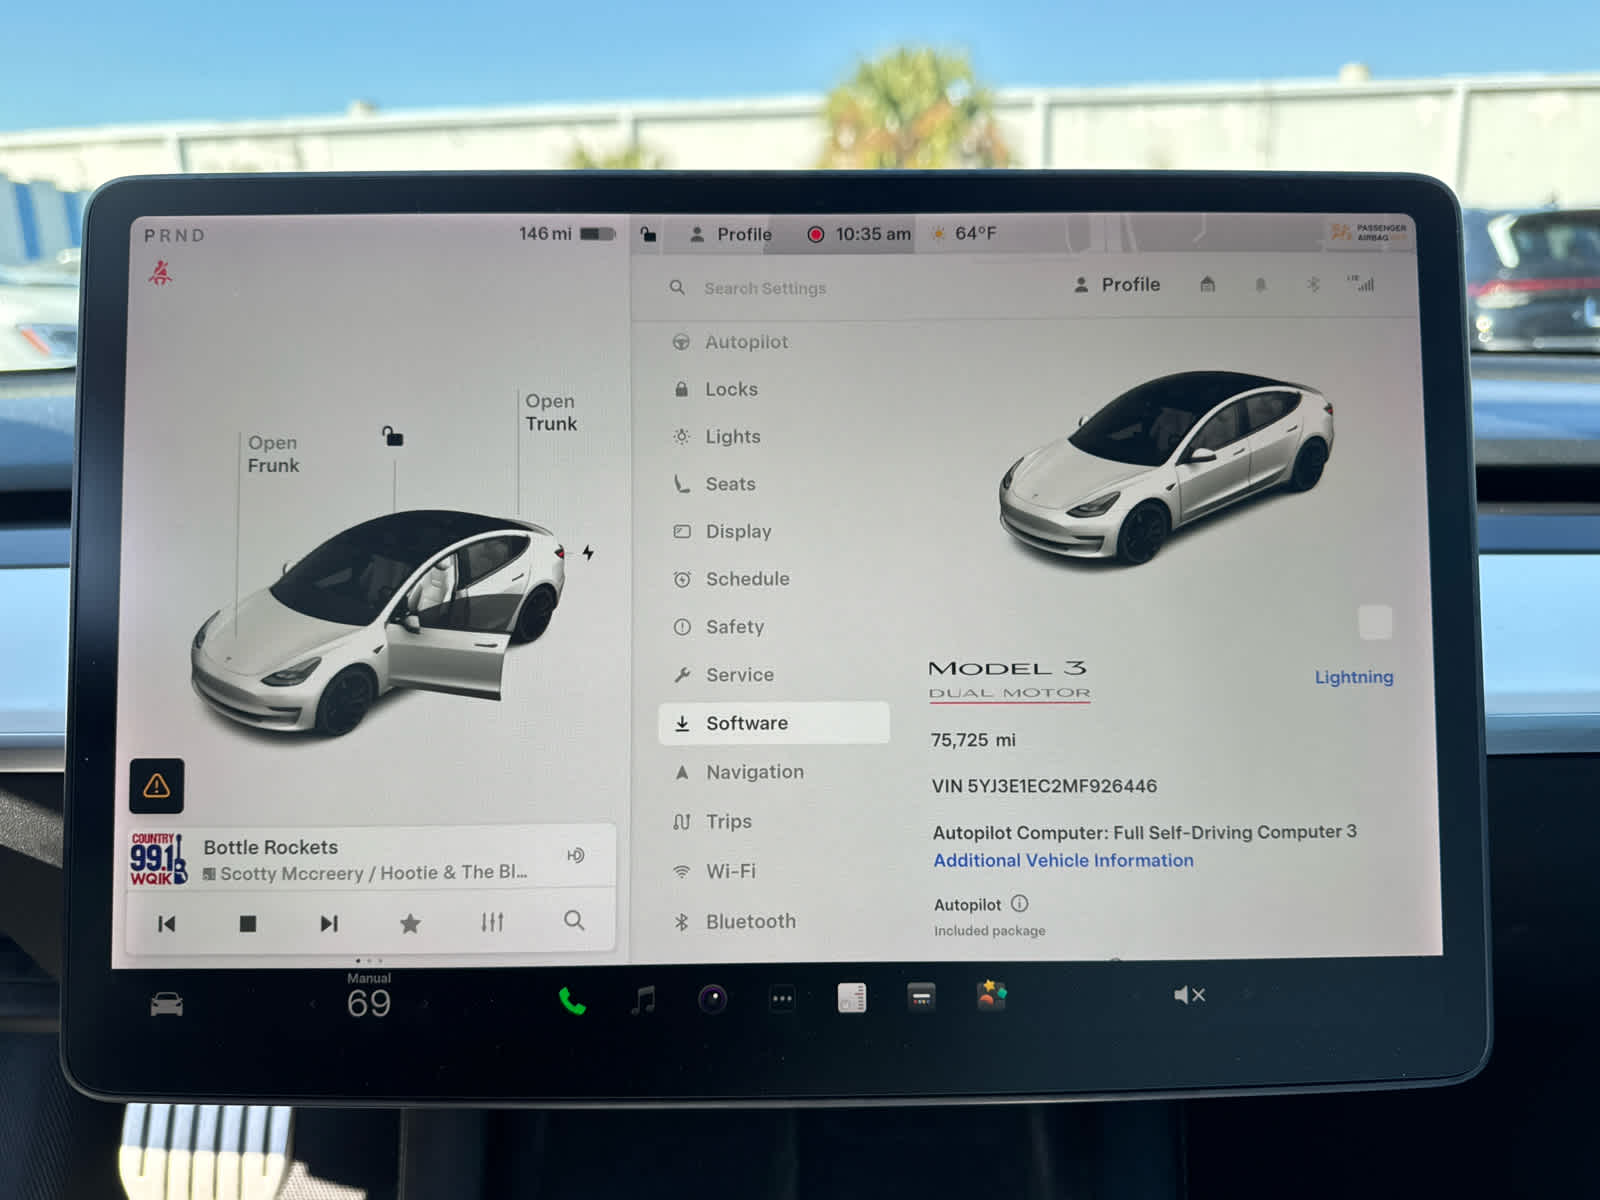Mute audio using the speaker icon
Screen dimensions: 1600x1200
click(x=1189, y=994)
